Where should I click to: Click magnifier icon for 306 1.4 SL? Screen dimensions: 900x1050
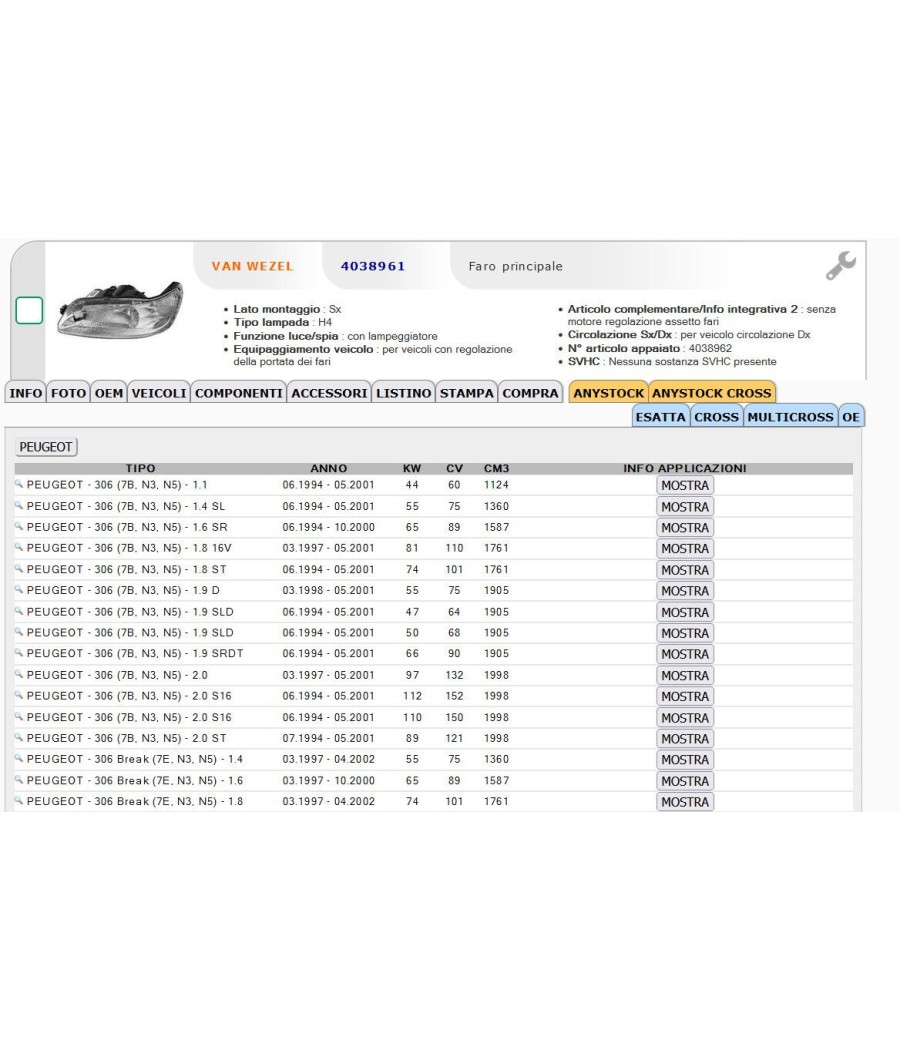[x=19, y=505]
